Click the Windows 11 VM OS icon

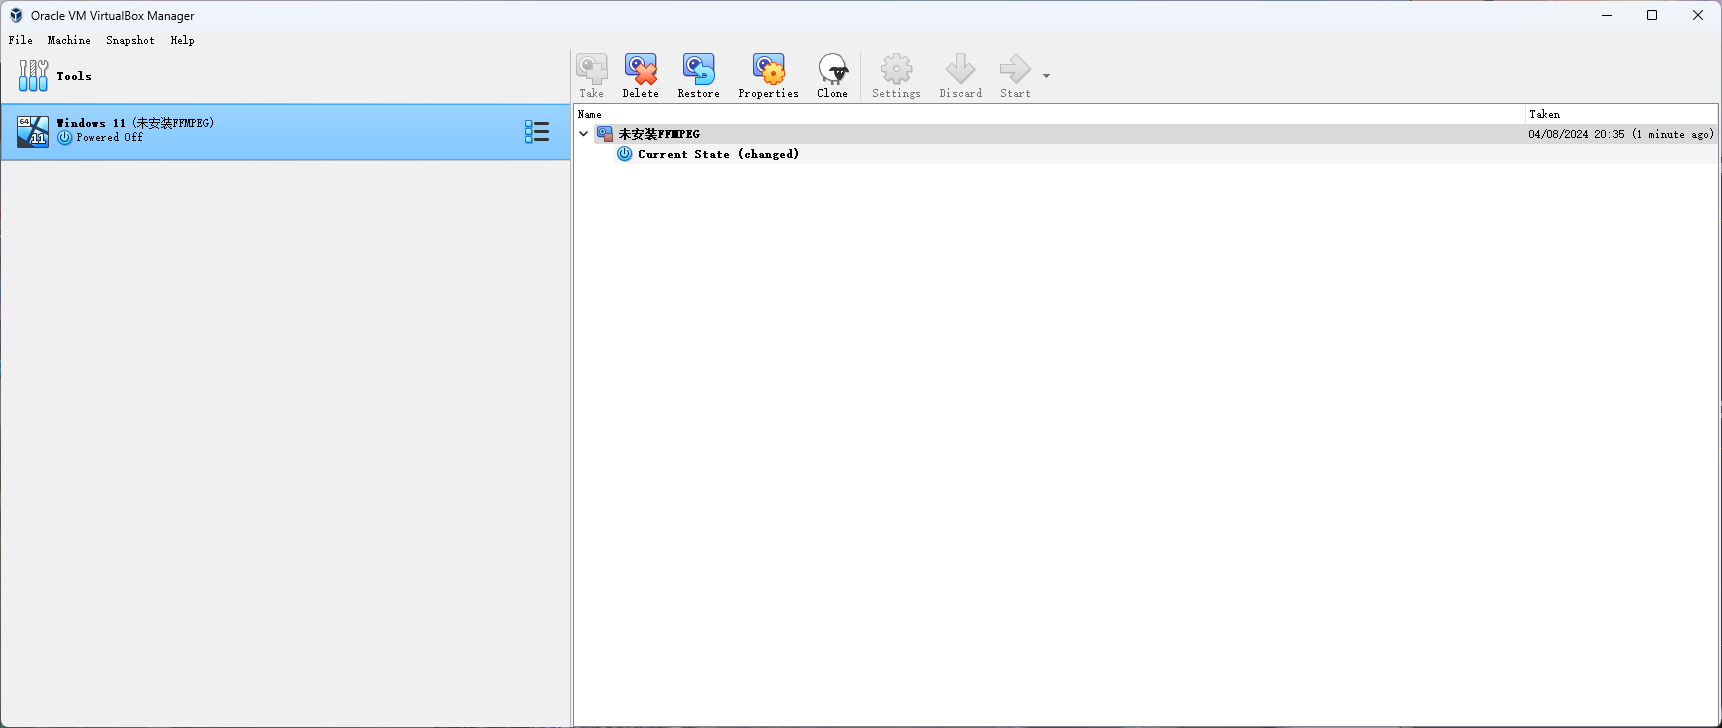pyautogui.click(x=33, y=132)
